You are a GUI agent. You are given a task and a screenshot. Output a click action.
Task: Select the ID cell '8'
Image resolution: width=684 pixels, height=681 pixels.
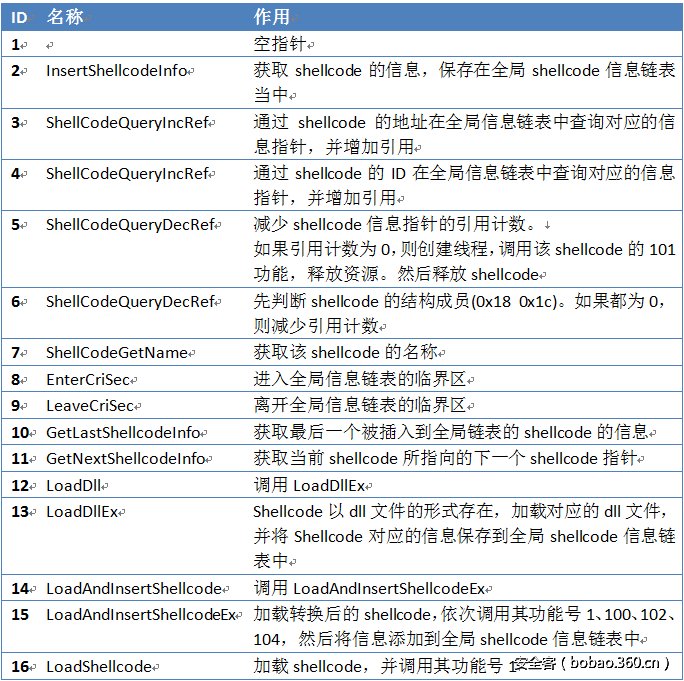15,380
